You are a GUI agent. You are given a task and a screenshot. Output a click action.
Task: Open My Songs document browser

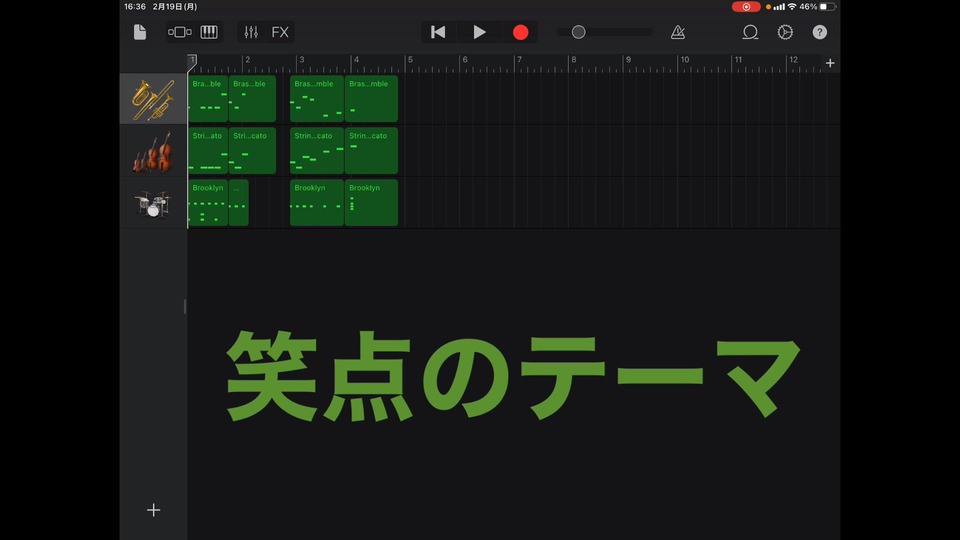click(140, 32)
